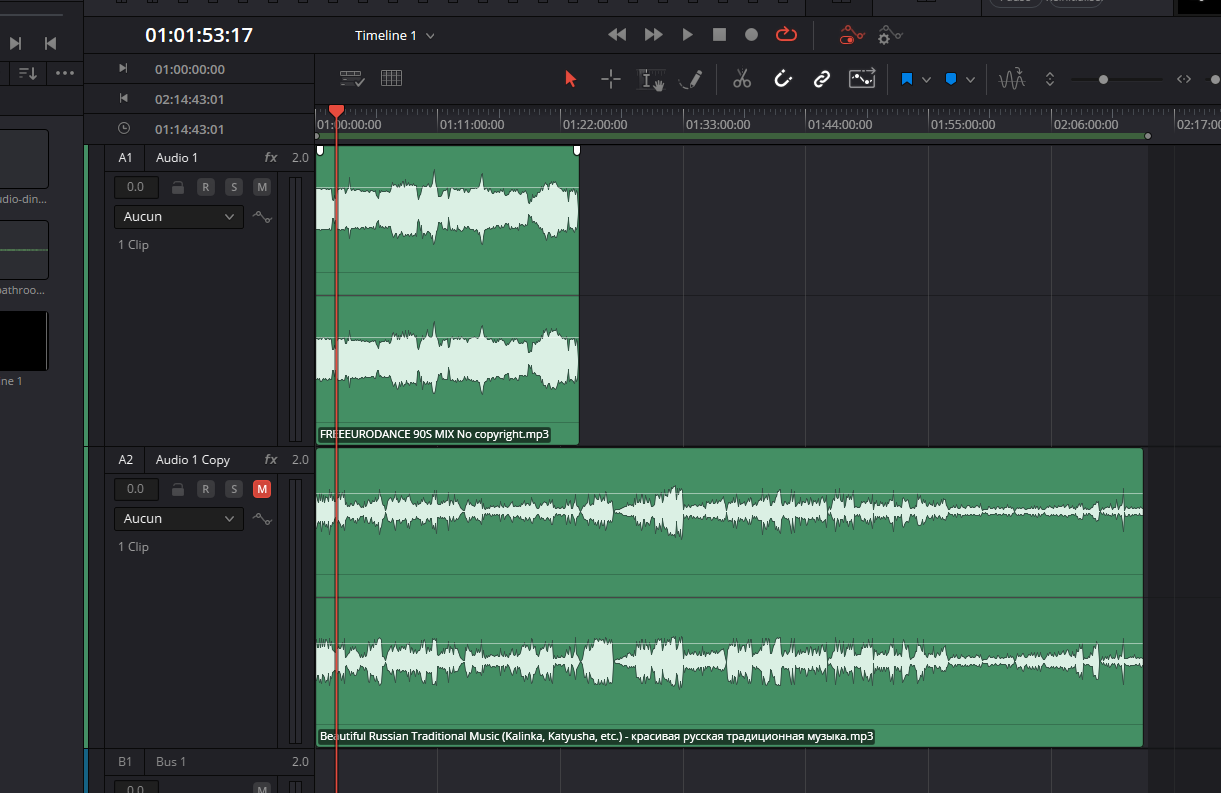Toggle loop playback button
The height and width of the screenshot is (793, 1221).
(786, 35)
